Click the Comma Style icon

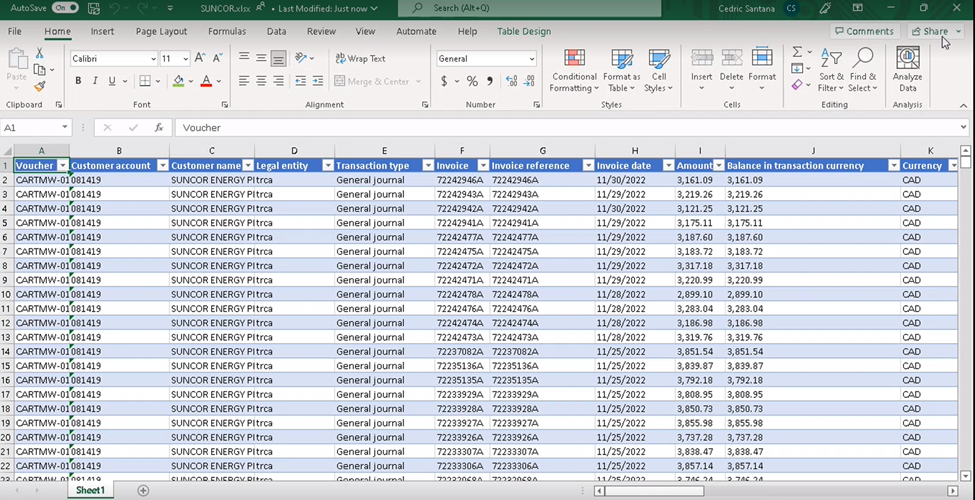pos(489,81)
